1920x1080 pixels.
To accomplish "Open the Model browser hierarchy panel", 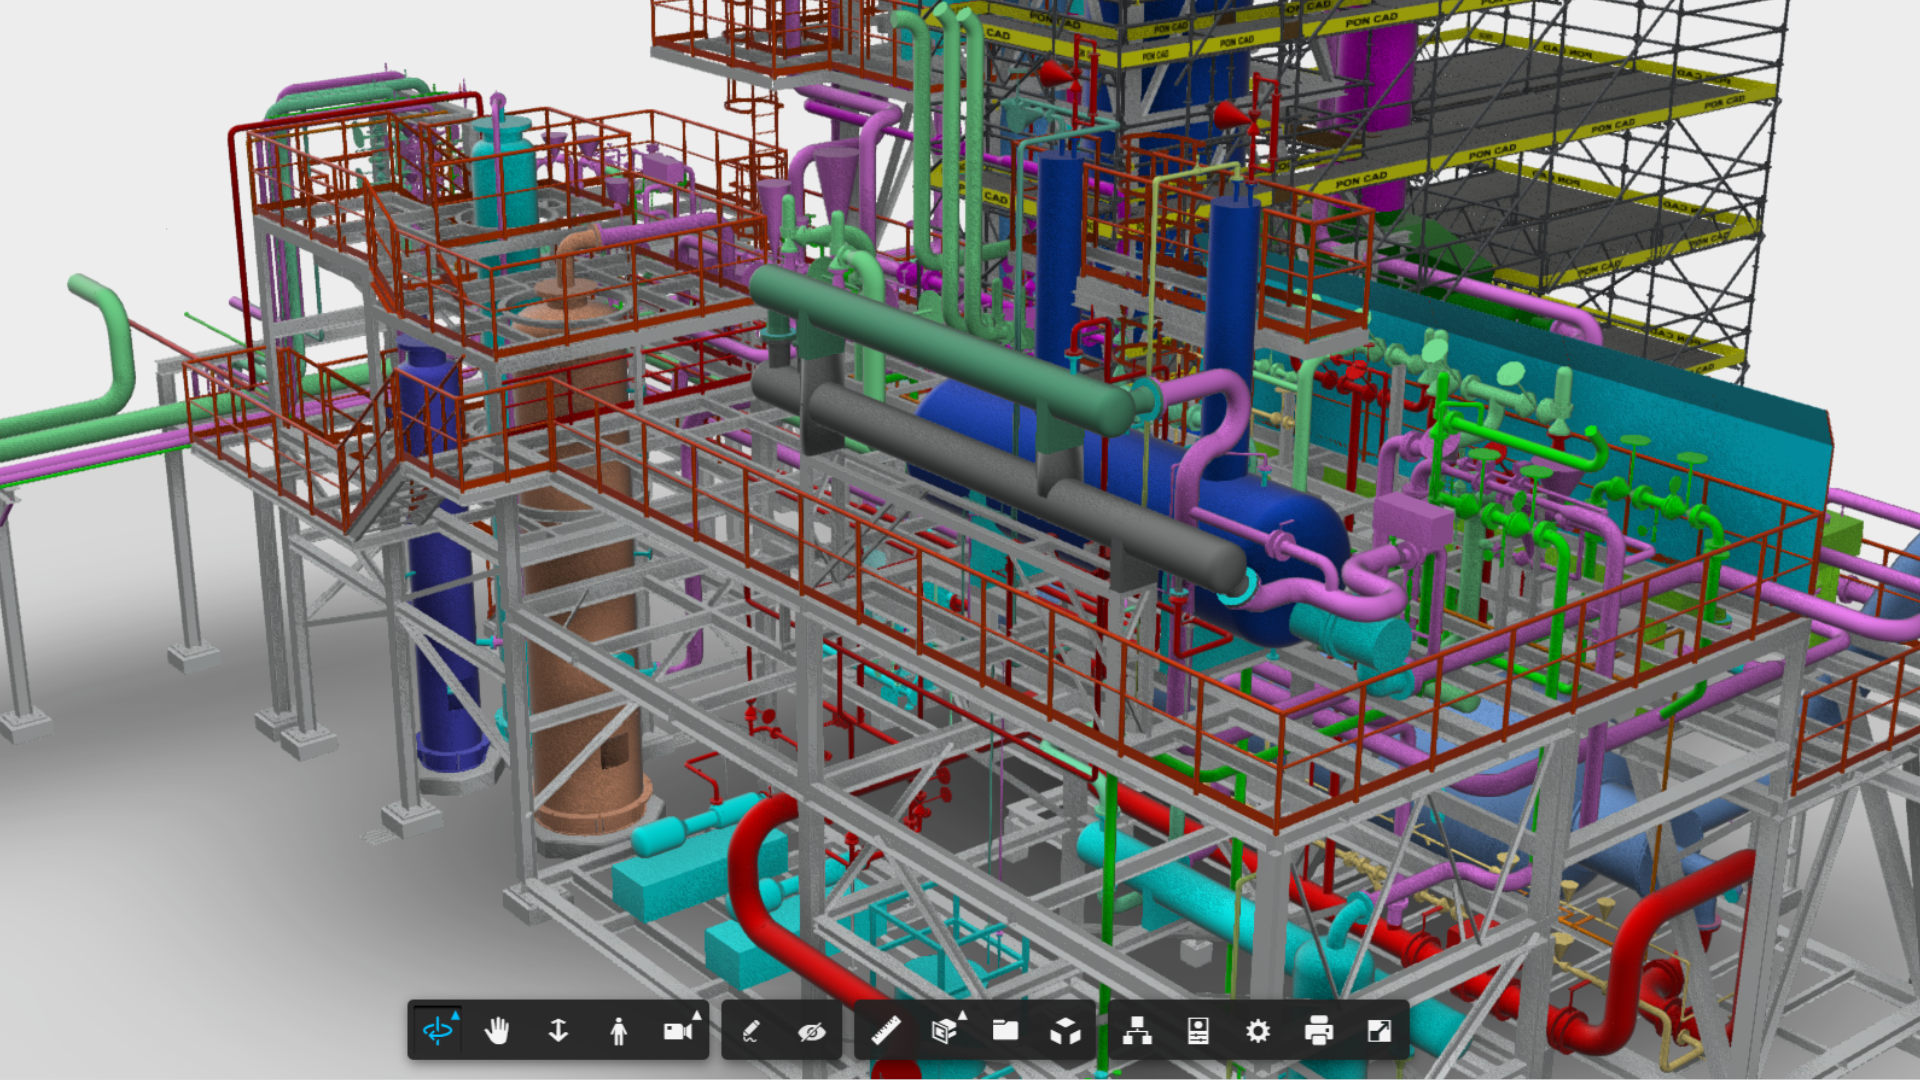I will 1137,1030.
